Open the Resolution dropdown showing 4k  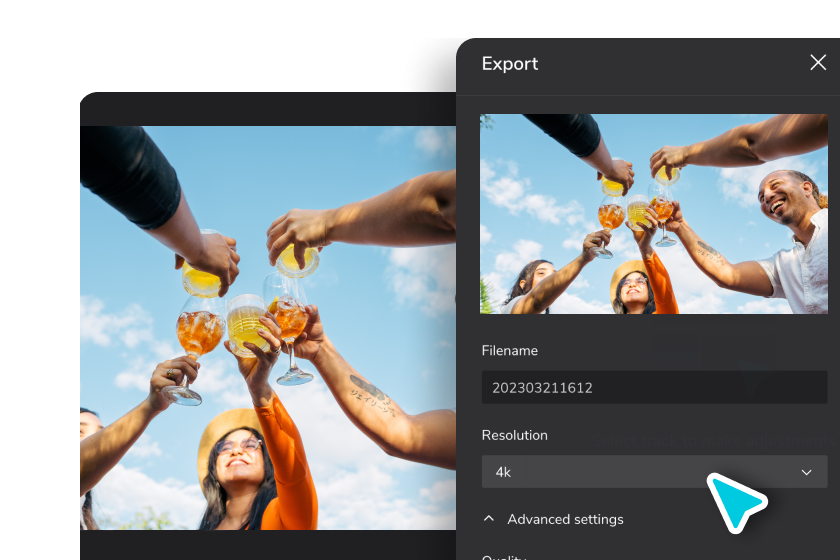654,472
